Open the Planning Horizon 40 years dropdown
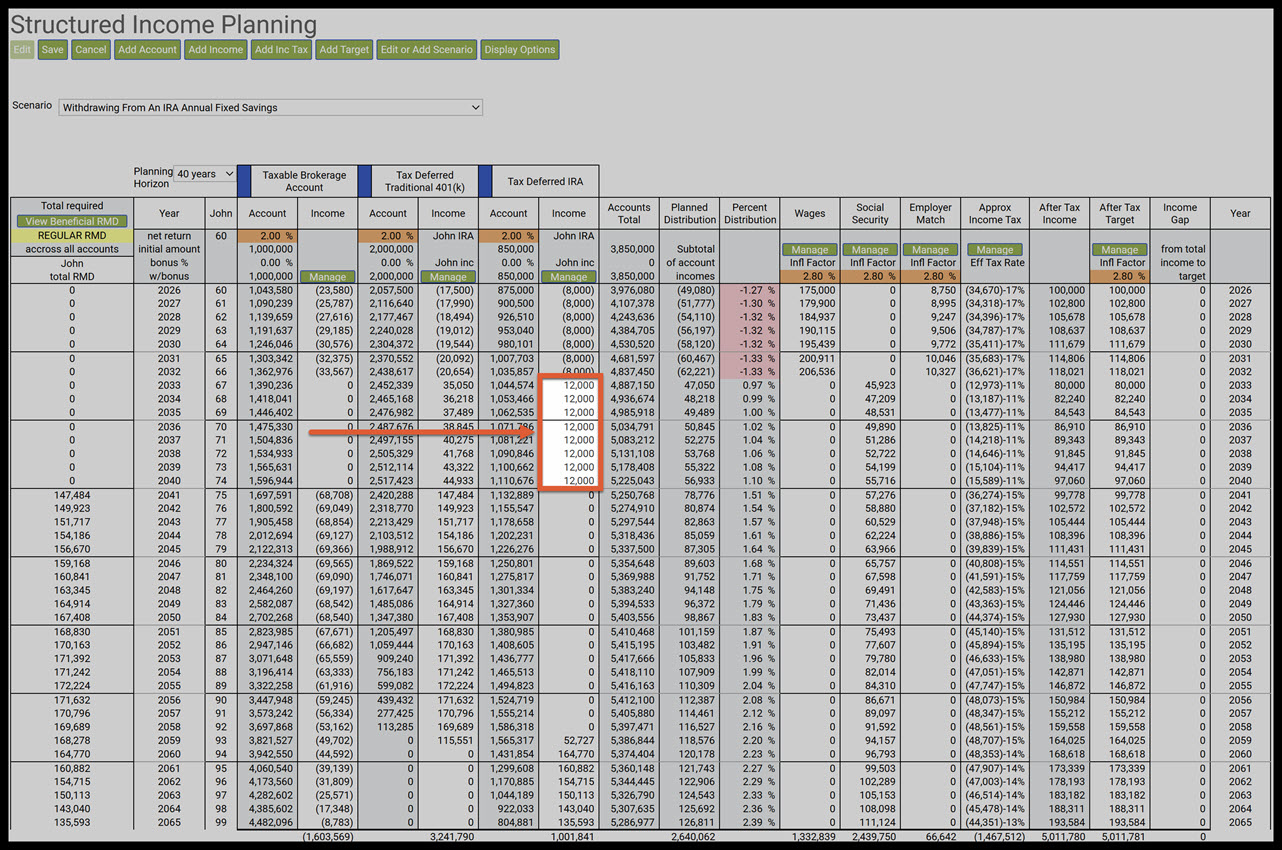1282x850 pixels. 205,174
